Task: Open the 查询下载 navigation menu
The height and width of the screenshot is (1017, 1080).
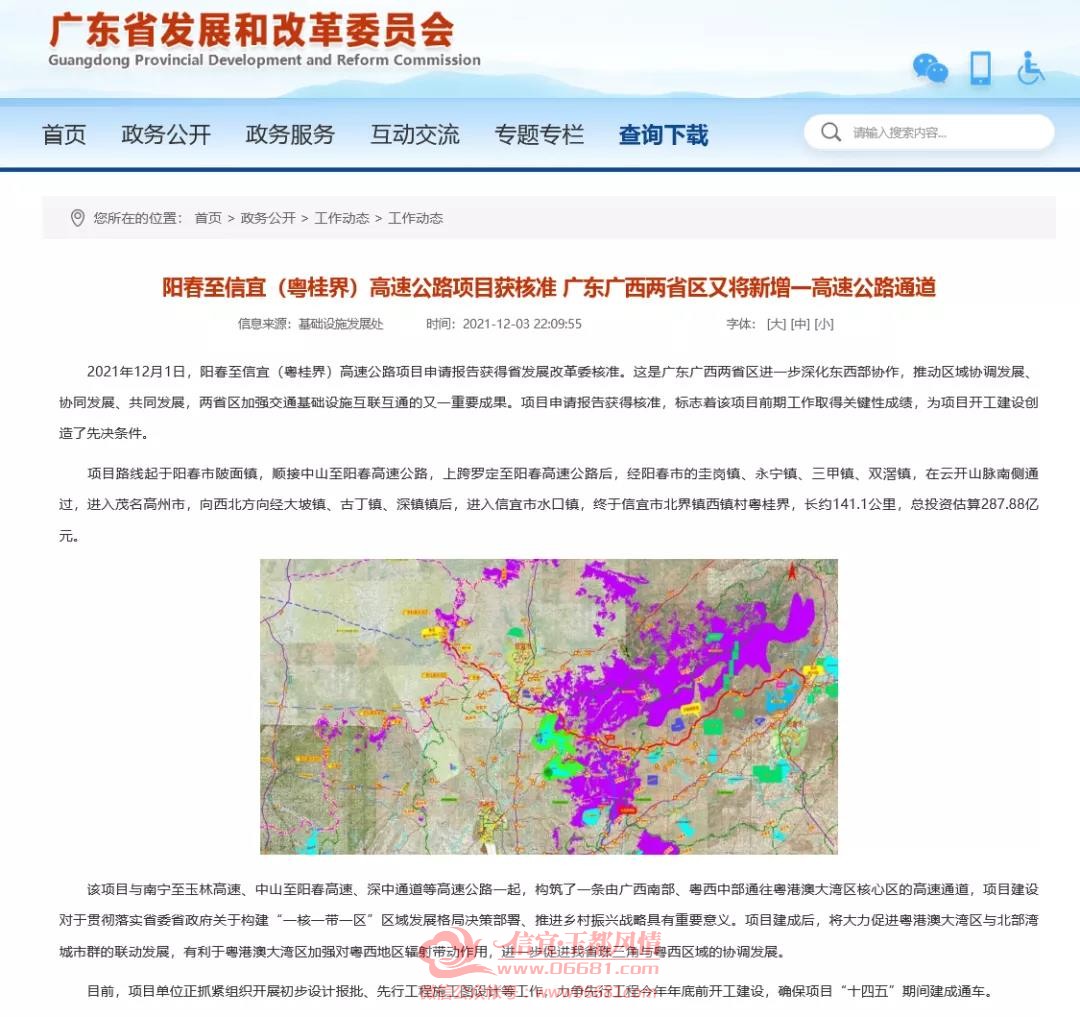Action: 663,134
